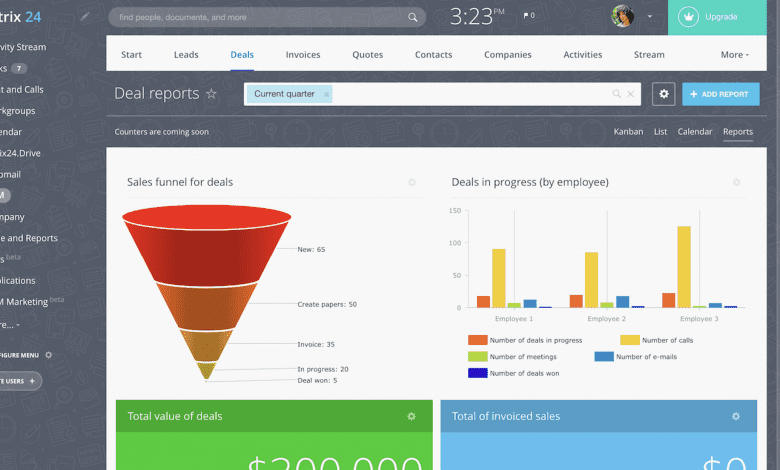Click the 'Counters are coming soon' text
This screenshot has width=780, height=470.
click(x=162, y=132)
